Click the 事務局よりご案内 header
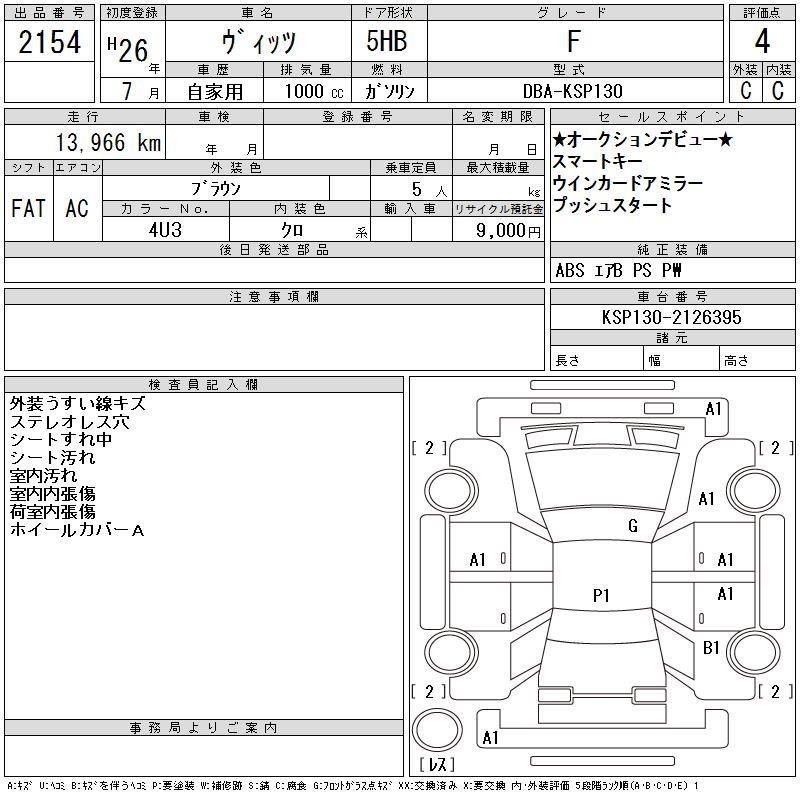This screenshot has height=800, width=800. click(204, 728)
